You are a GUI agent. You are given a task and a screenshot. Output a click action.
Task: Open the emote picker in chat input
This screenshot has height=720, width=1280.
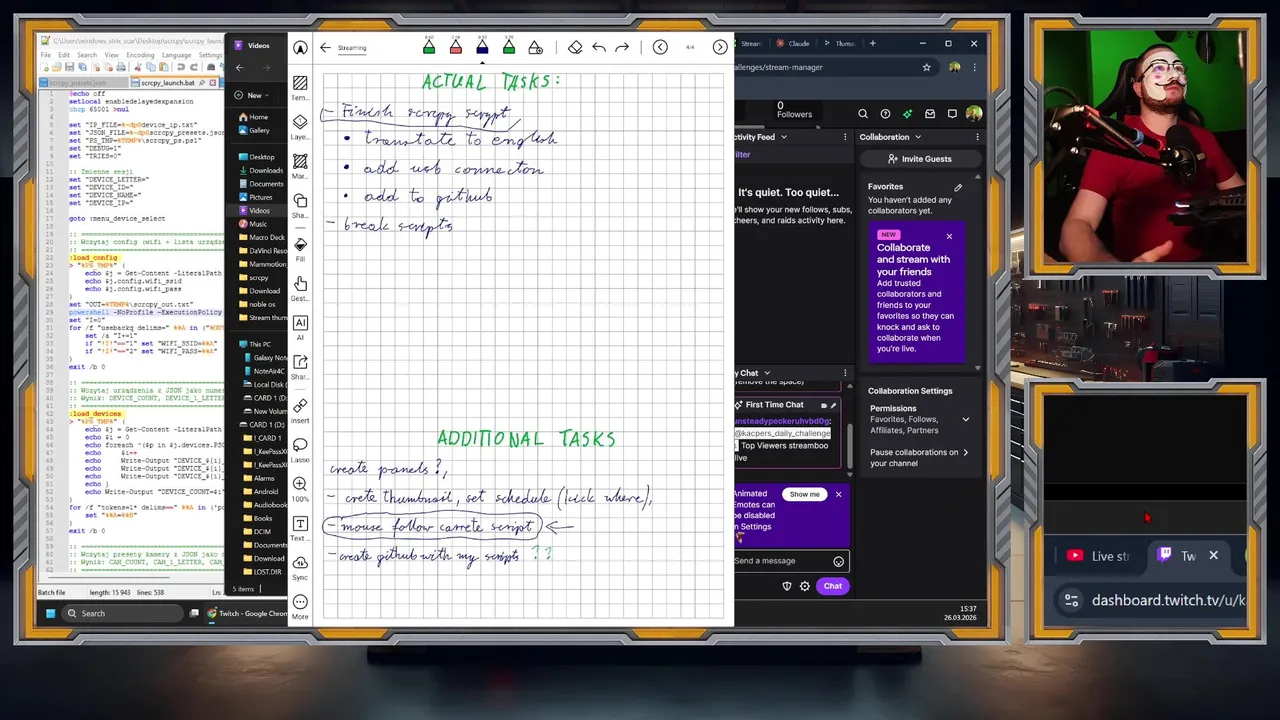[839, 561]
